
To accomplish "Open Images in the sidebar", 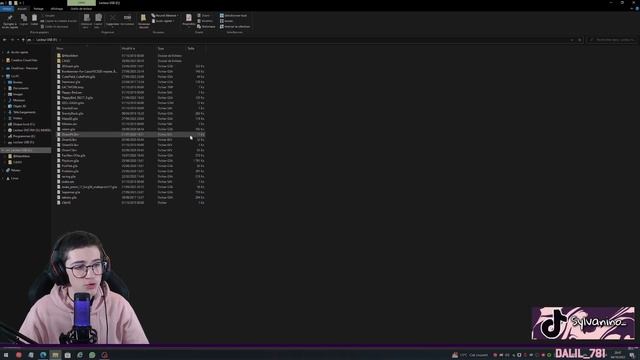I will point(18,94).
